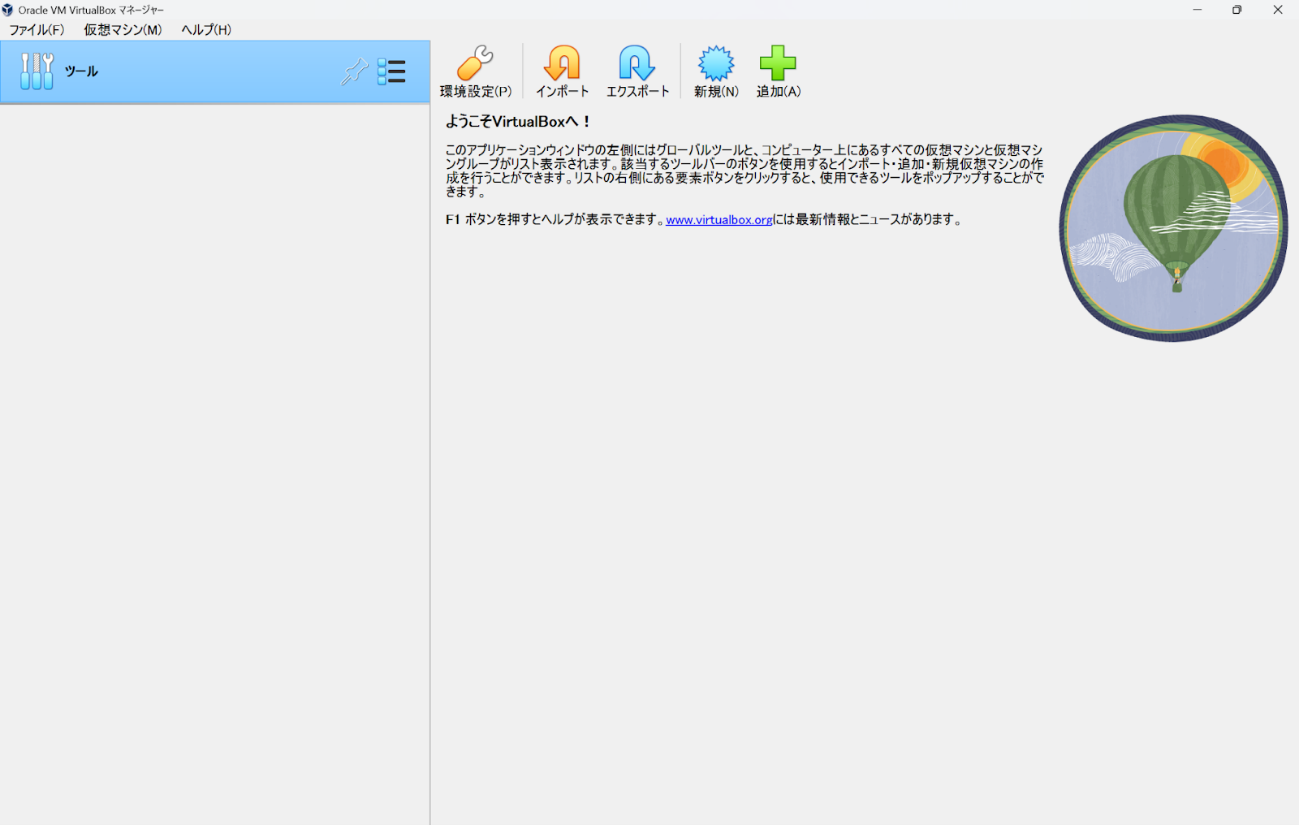1299x825 pixels.
Task: Follow the www.virtualbox.org link
Action: (x=718, y=220)
